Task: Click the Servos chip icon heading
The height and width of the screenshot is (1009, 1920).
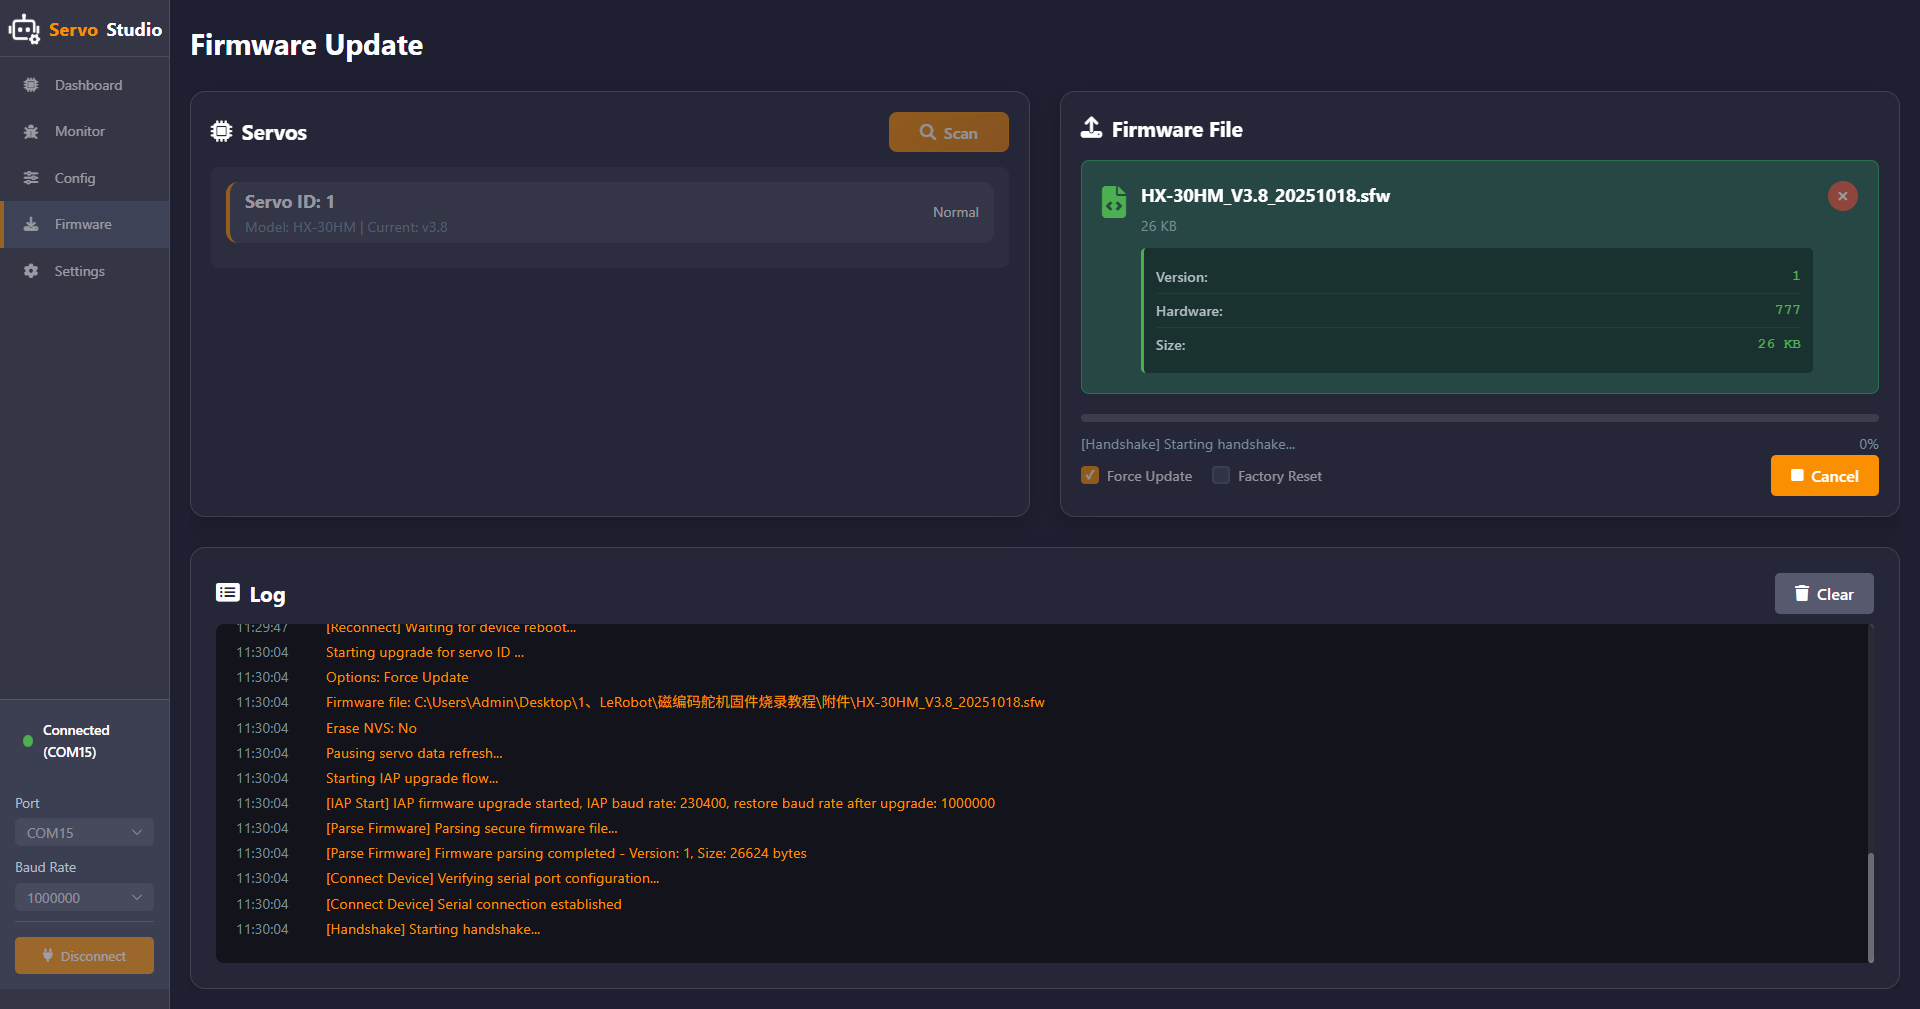Action: click(x=221, y=131)
